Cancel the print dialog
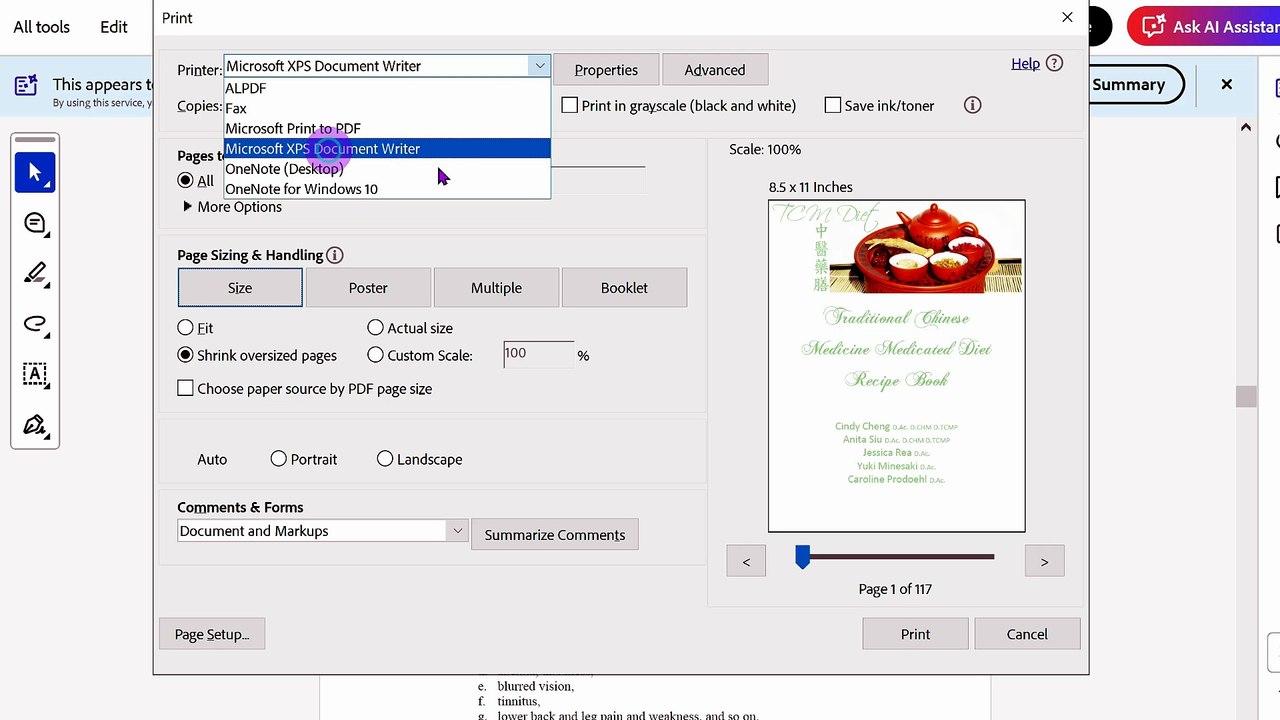 tap(1027, 634)
